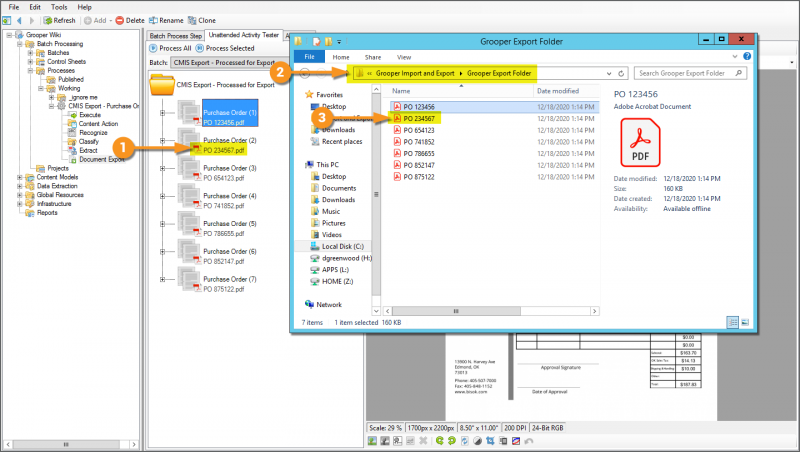
Task: Click the large PDF preview icon
Action: (640, 142)
